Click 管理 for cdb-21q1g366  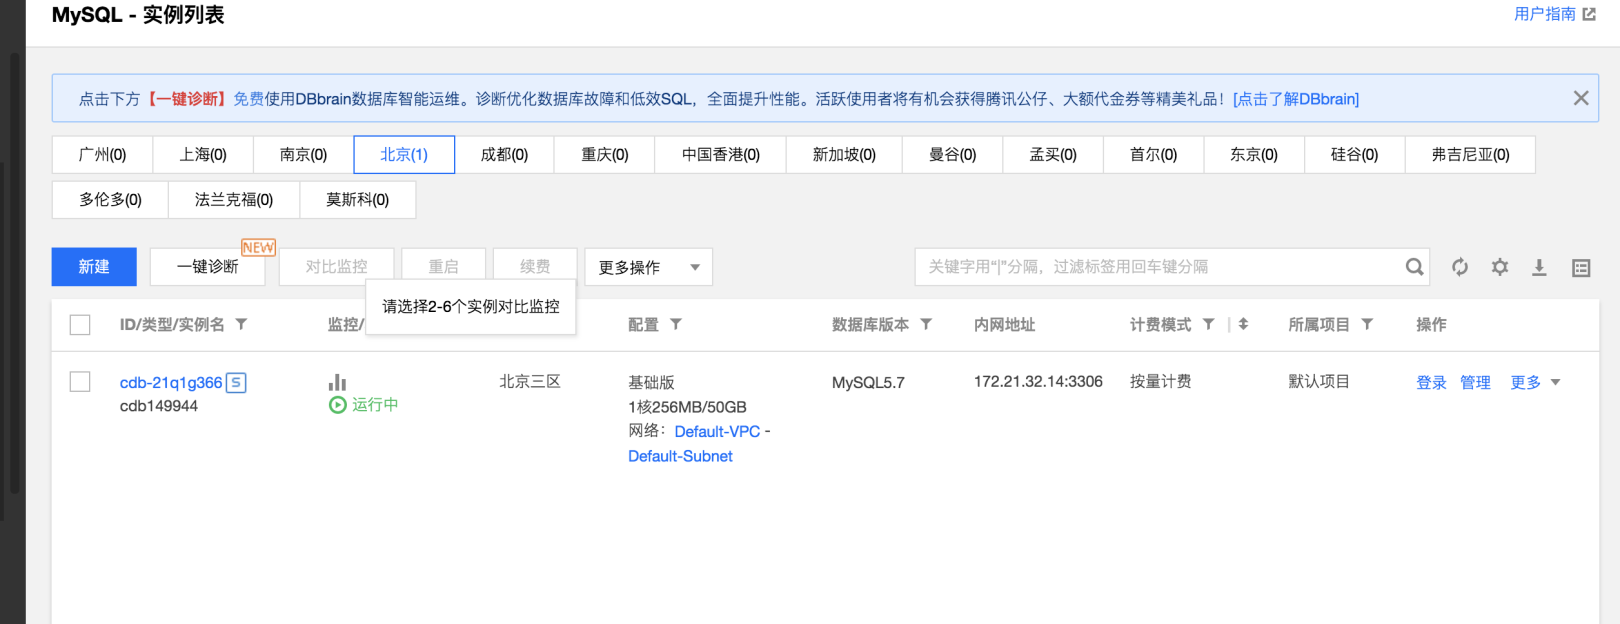[x=1475, y=382]
